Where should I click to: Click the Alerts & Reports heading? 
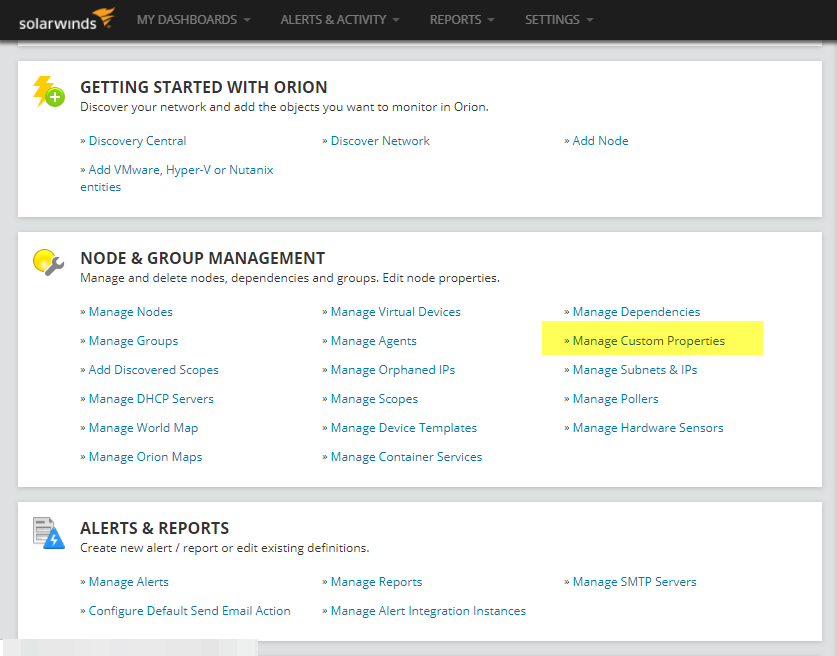pyautogui.click(x=154, y=528)
